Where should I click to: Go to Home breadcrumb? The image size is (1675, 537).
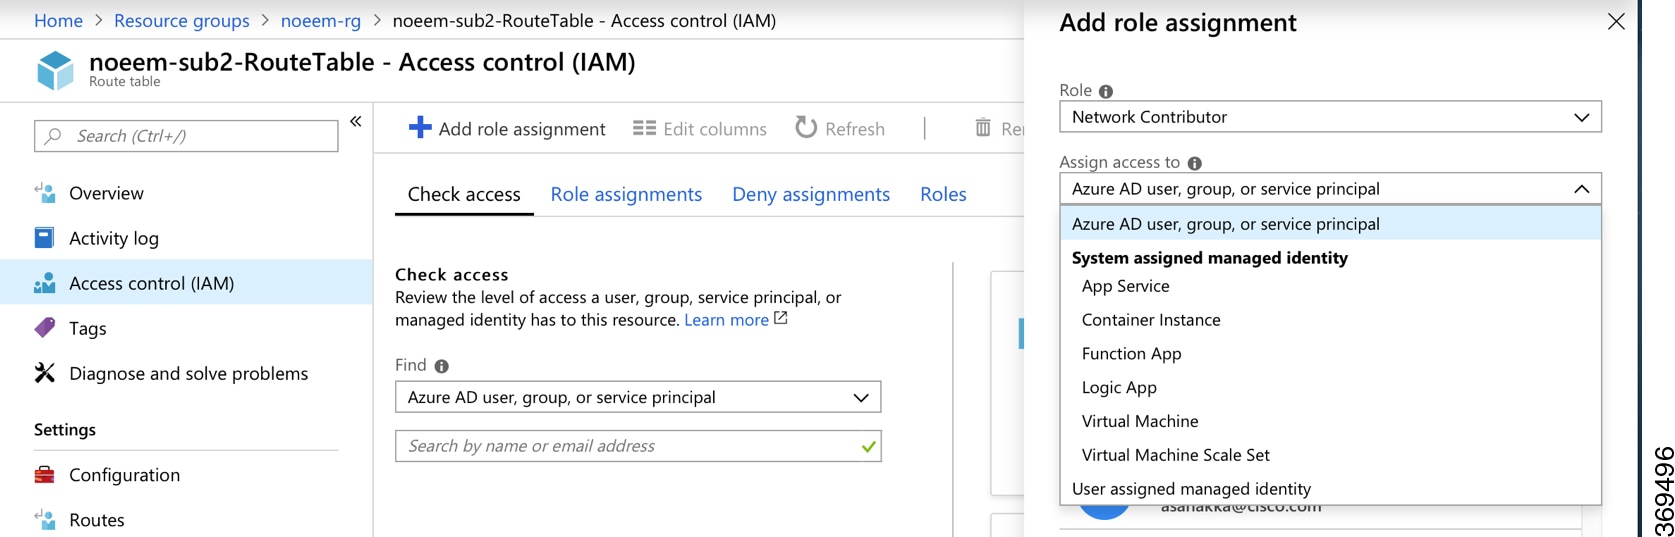pyautogui.click(x=58, y=20)
